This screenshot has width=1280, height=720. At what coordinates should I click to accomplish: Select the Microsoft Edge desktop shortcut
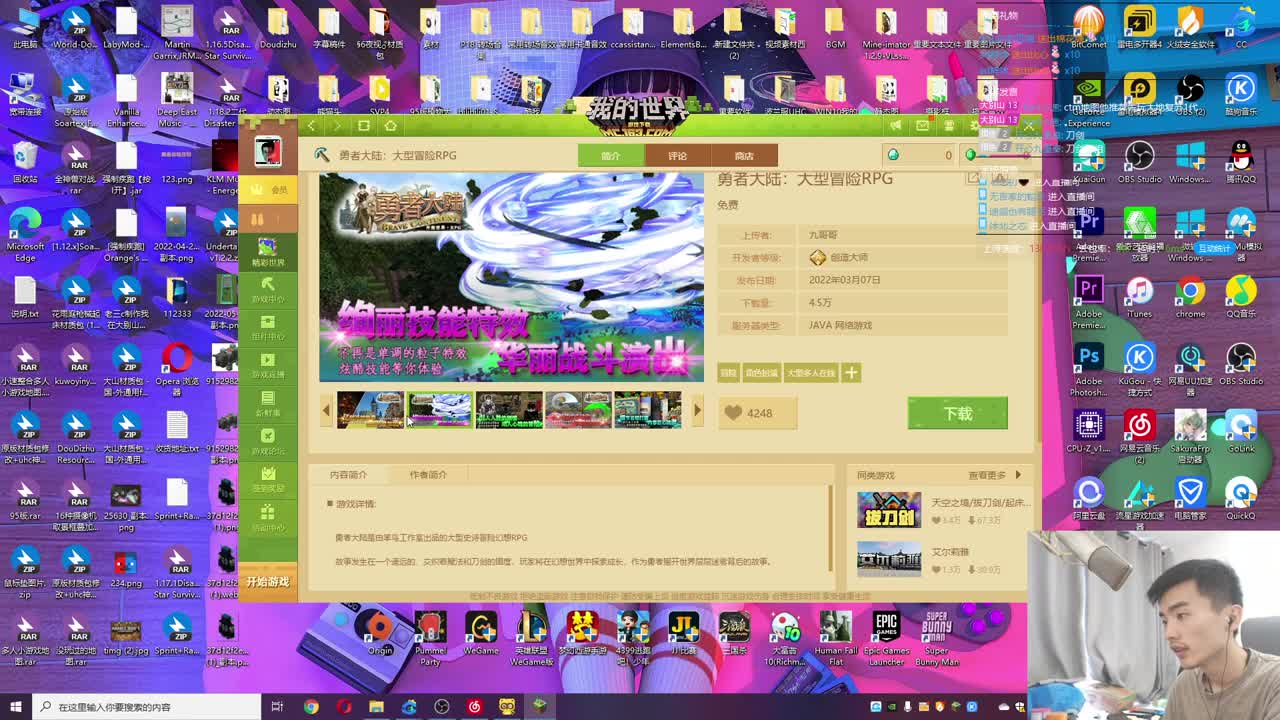tap(25, 236)
